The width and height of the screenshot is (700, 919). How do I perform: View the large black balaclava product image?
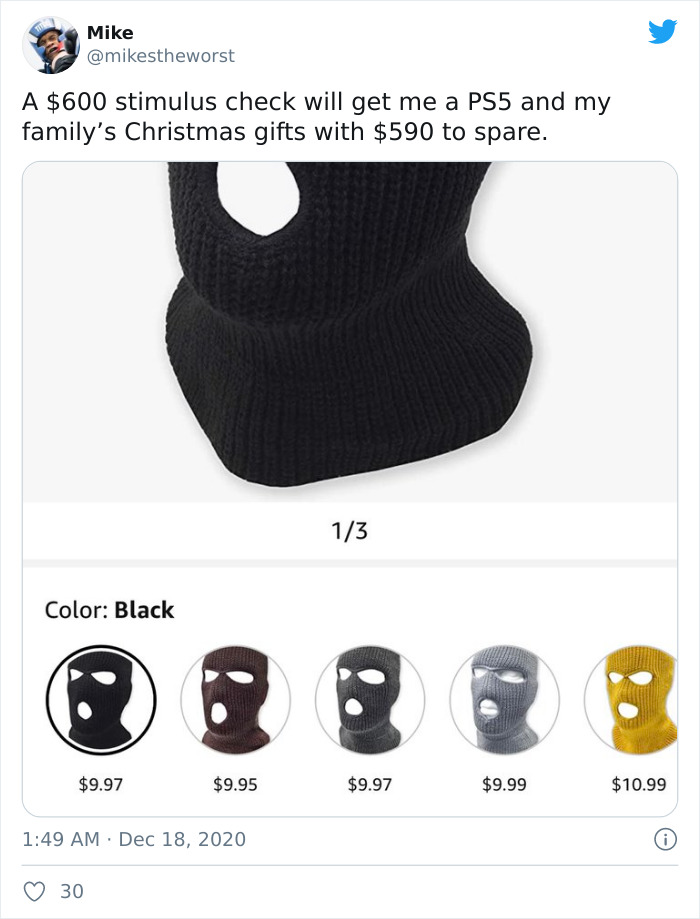click(x=350, y=332)
